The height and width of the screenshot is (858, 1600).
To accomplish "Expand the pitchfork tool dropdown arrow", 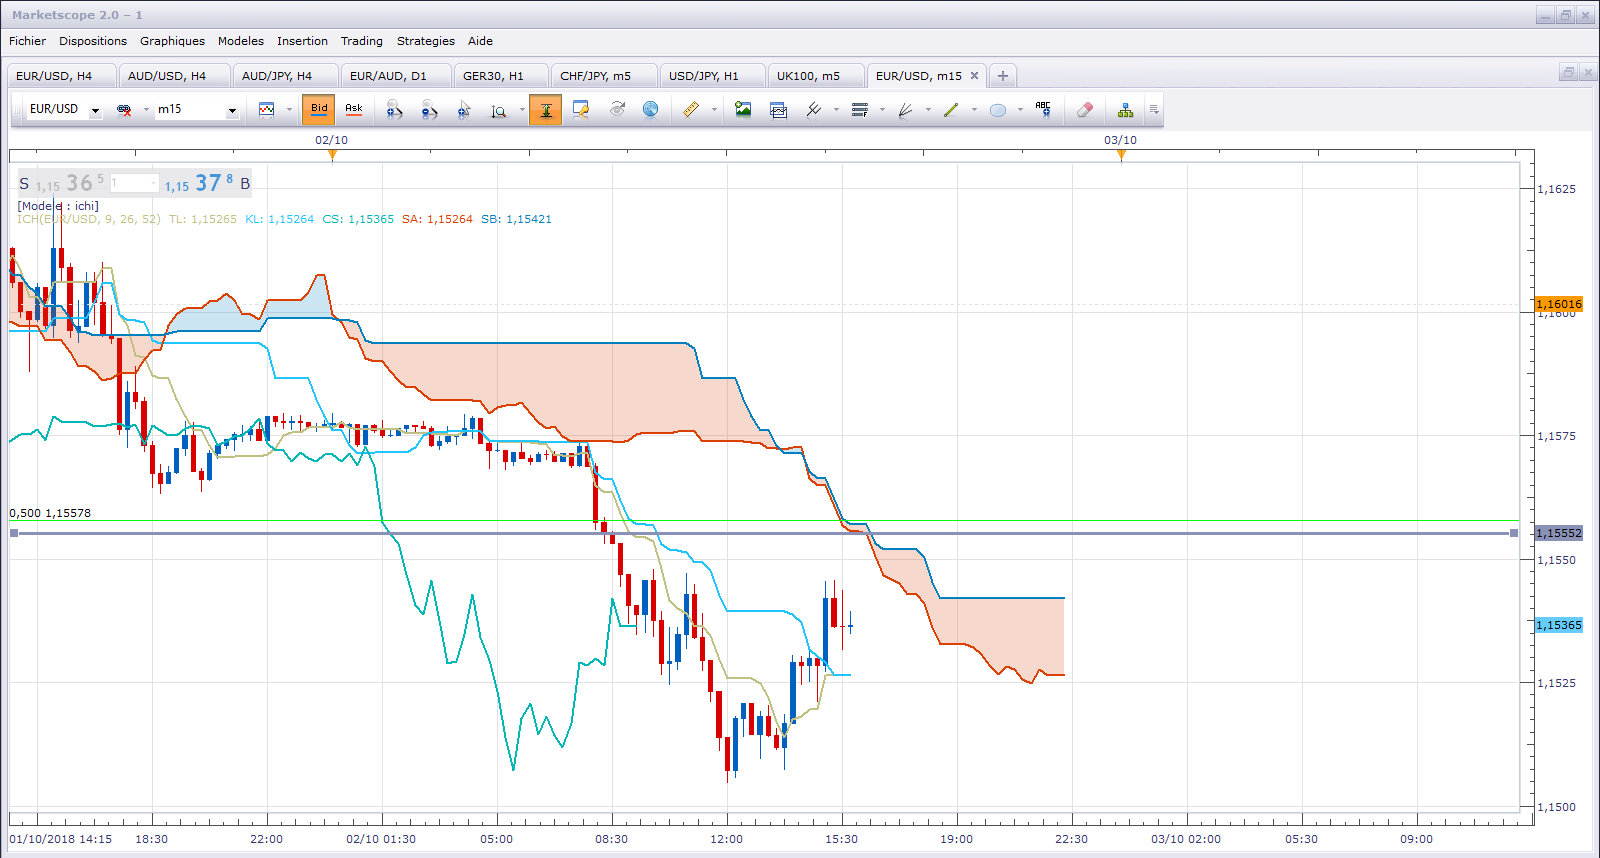I will pos(836,110).
